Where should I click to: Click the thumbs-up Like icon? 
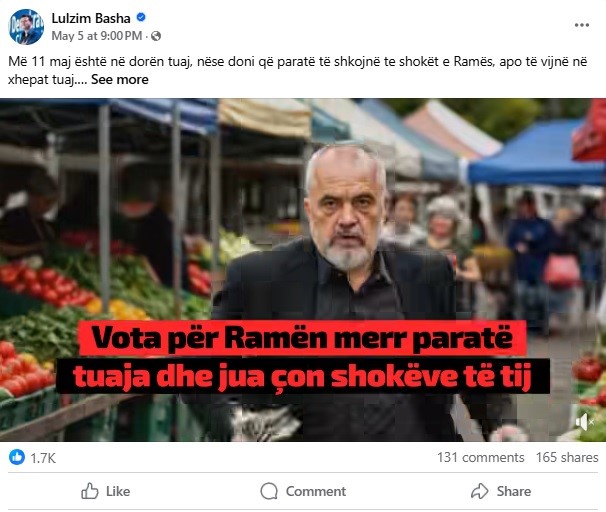(90, 491)
